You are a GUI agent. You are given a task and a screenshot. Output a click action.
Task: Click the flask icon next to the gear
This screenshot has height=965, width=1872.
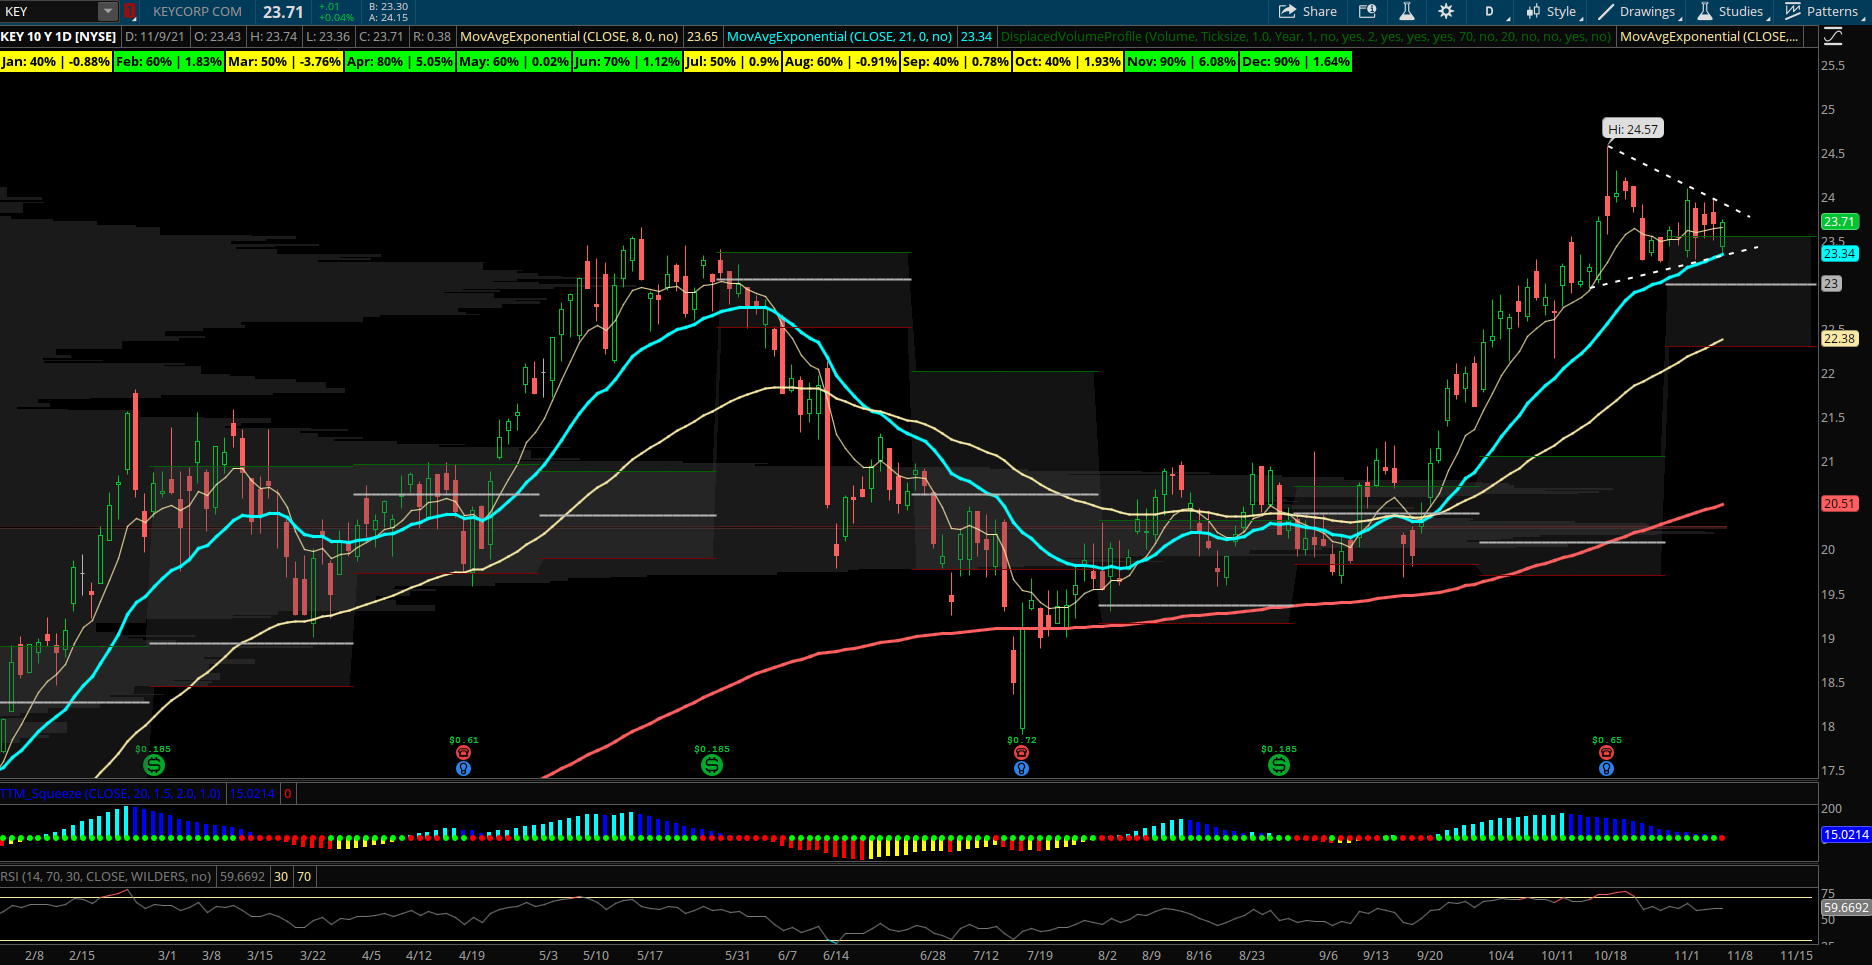[1406, 12]
